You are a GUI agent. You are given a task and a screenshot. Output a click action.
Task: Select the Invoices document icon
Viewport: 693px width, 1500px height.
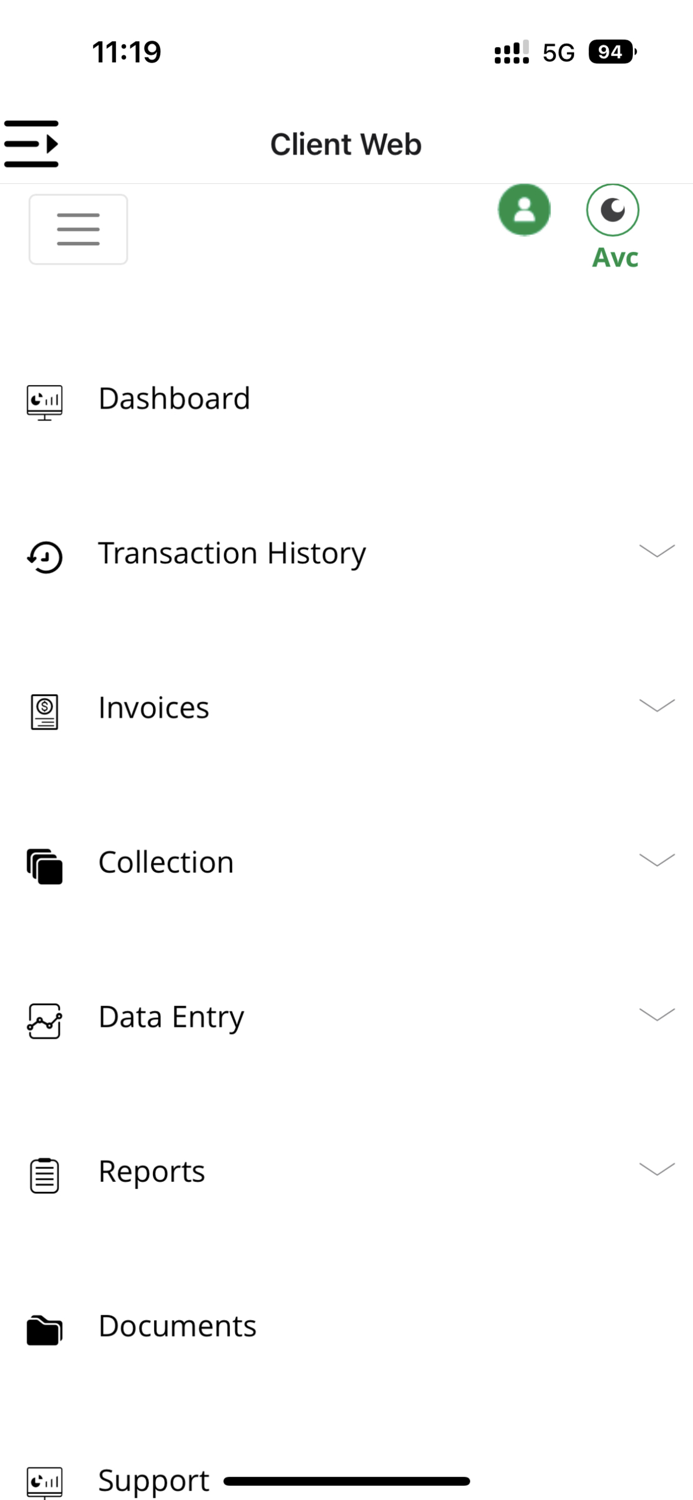44,710
